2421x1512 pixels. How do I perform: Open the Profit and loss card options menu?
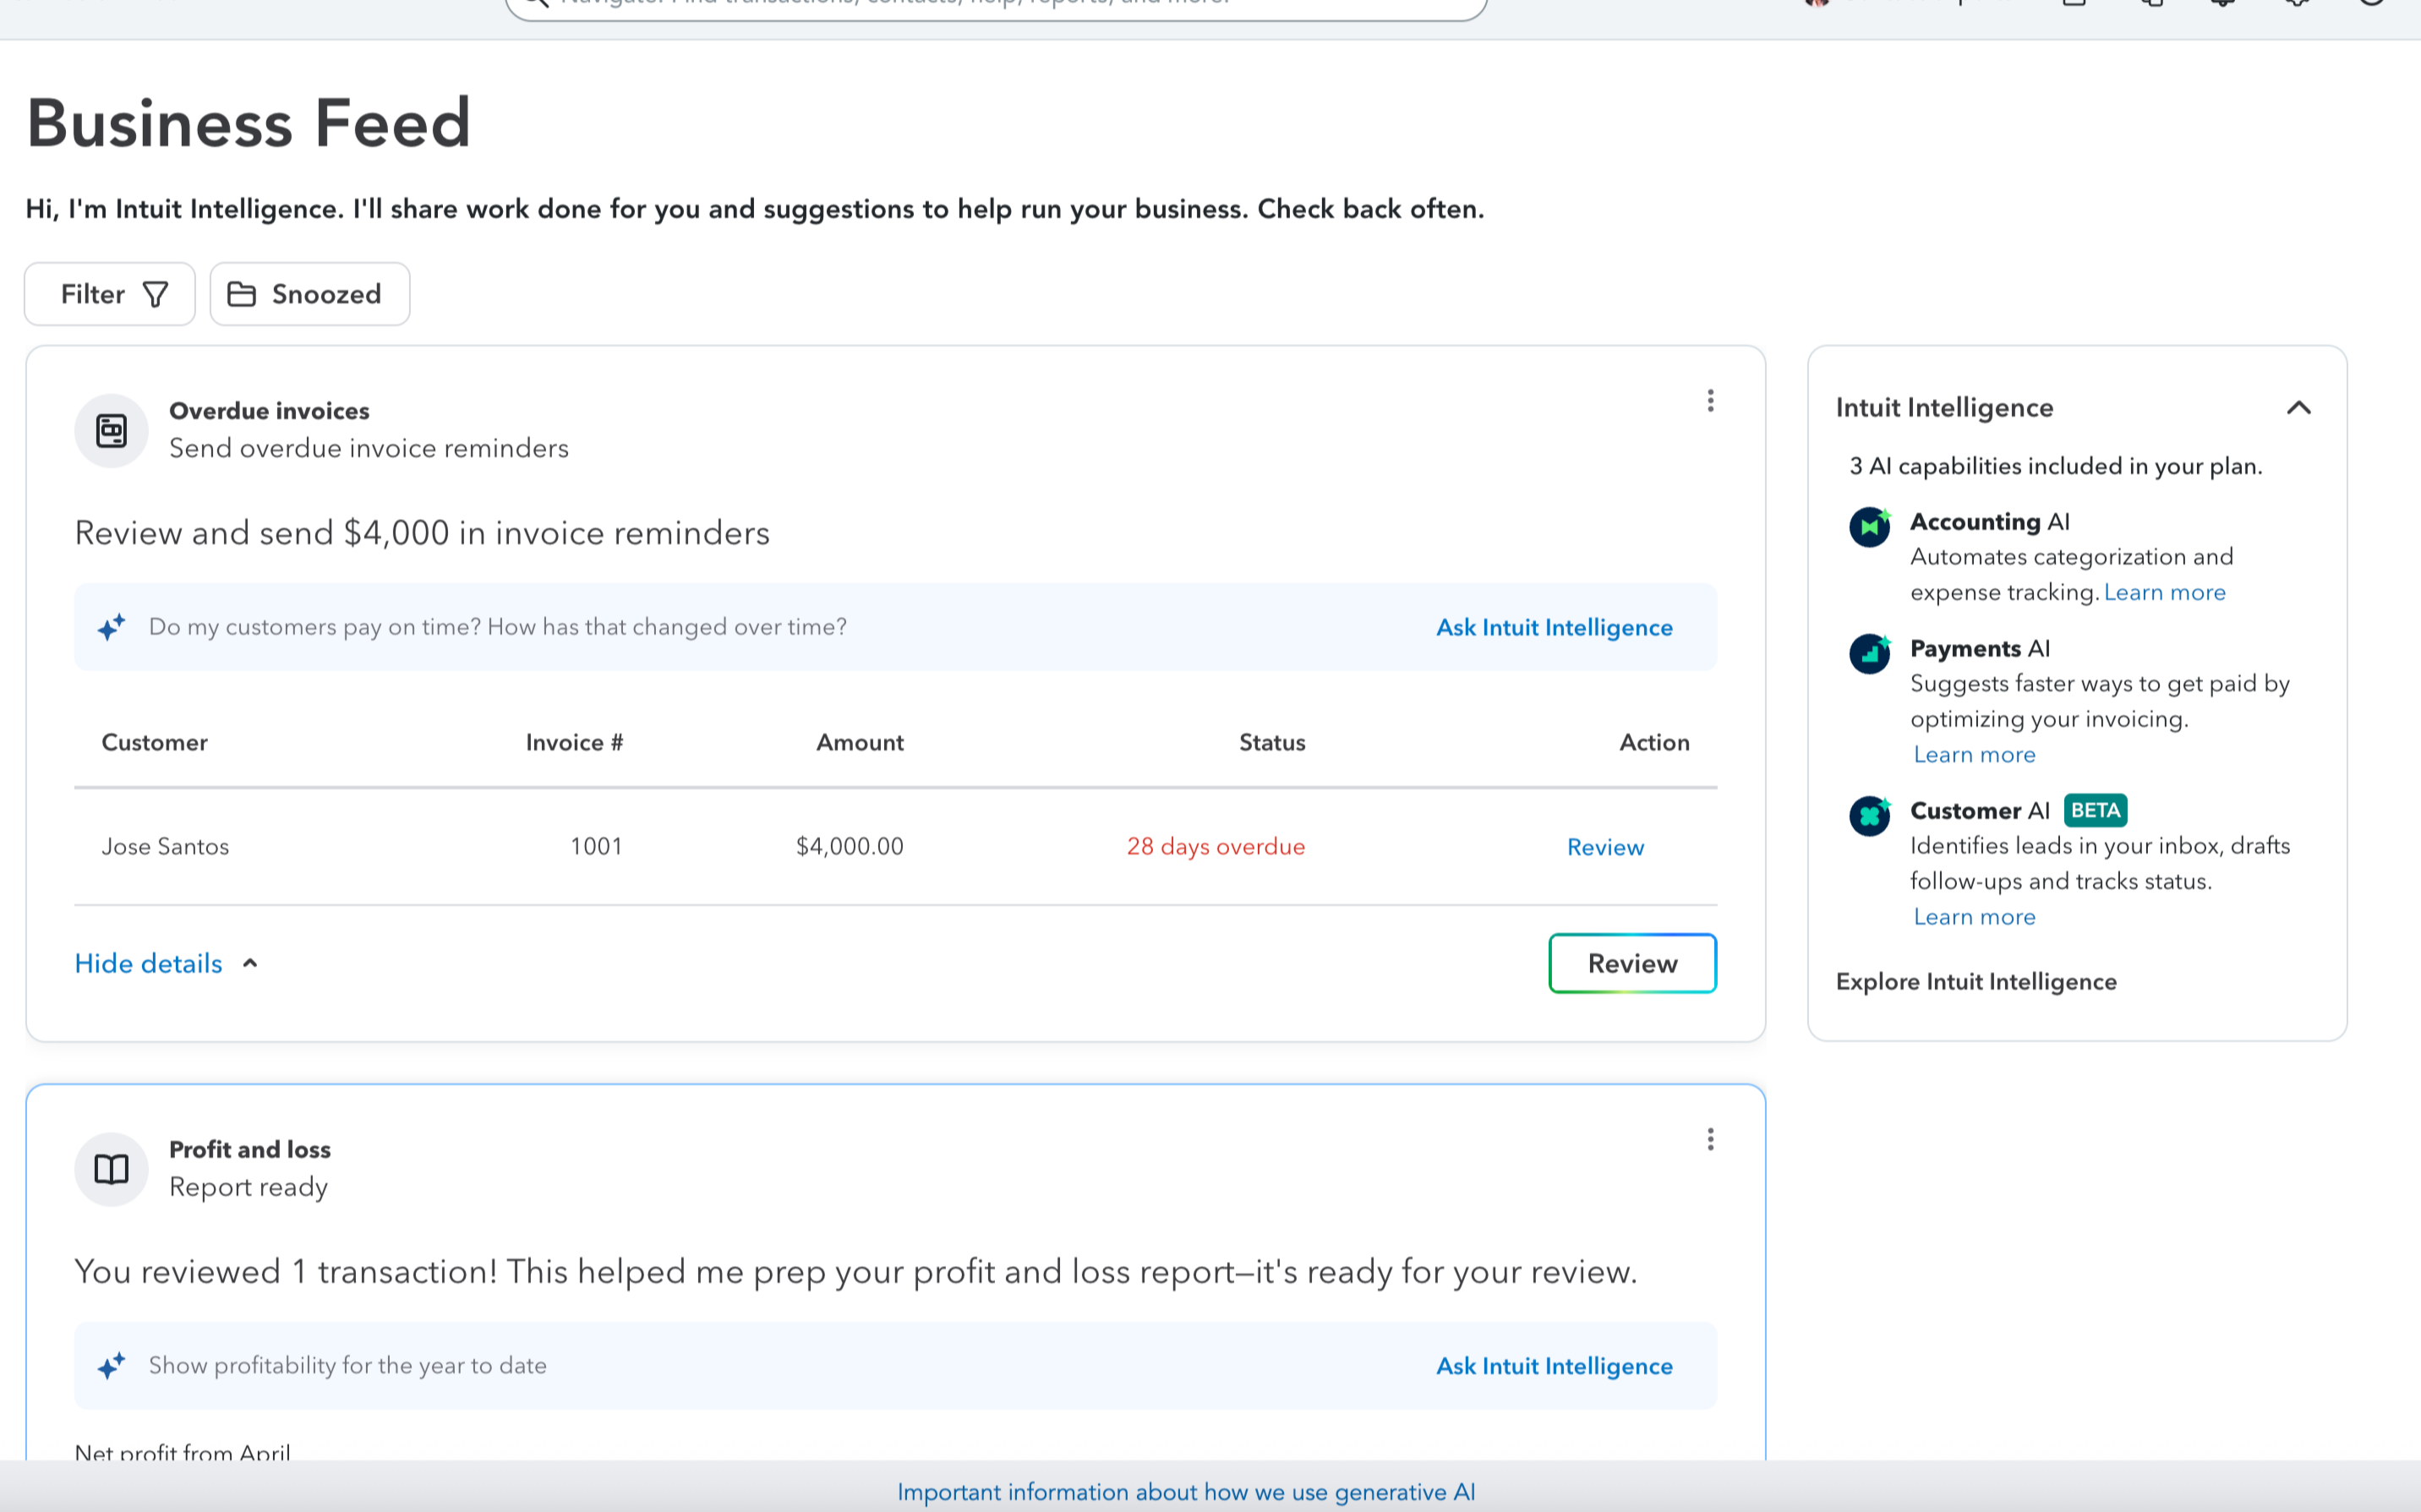pyautogui.click(x=1710, y=1140)
